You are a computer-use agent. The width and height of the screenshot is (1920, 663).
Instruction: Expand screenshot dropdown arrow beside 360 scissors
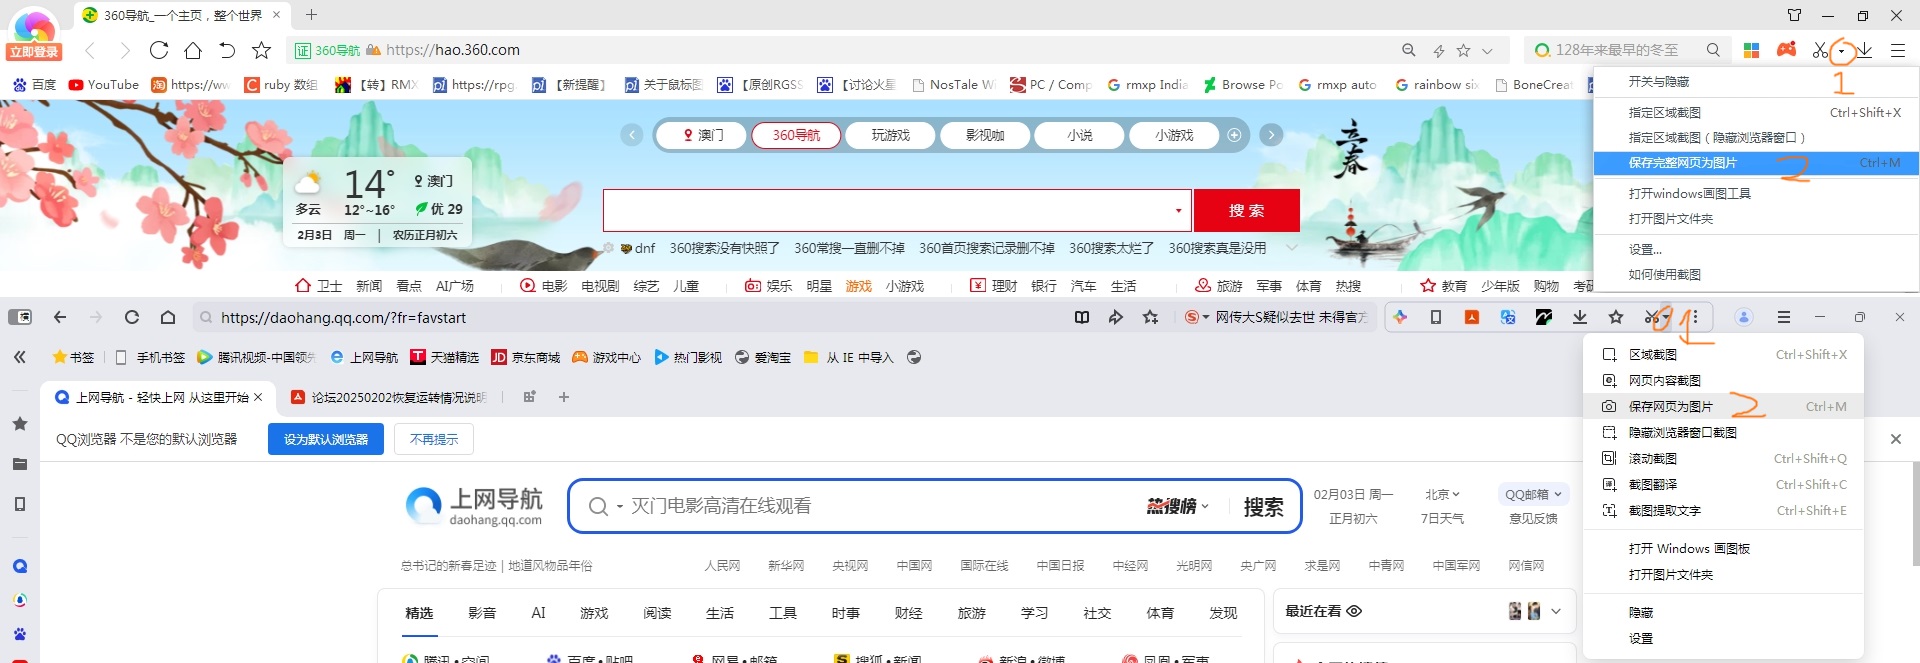[1841, 51]
